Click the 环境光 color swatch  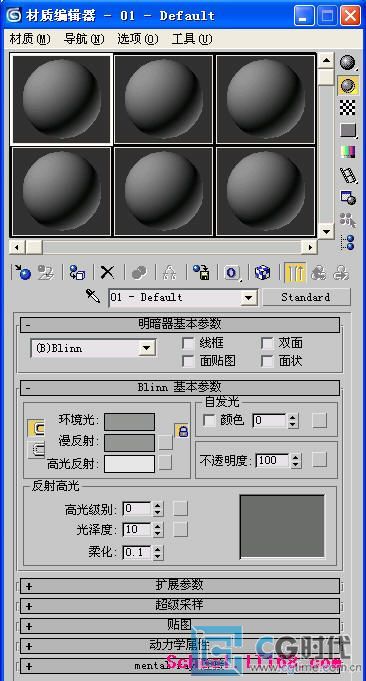129,422
